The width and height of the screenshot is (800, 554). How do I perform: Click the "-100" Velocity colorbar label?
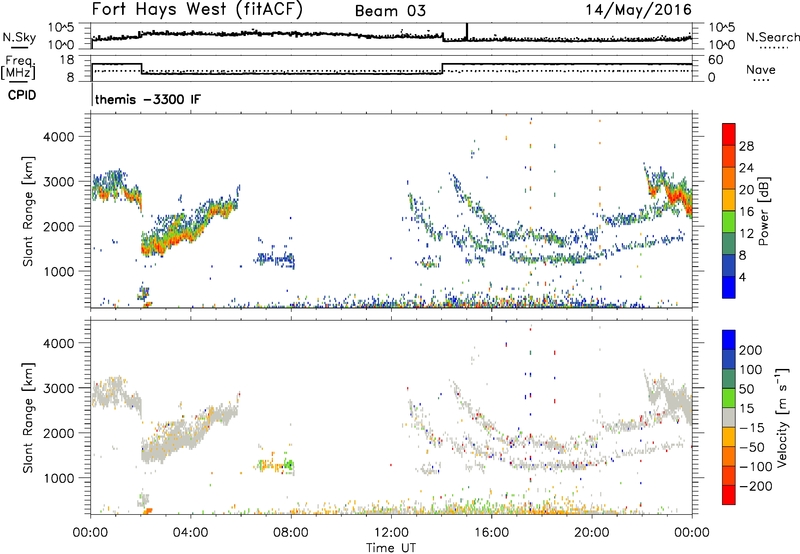[756, 467]
